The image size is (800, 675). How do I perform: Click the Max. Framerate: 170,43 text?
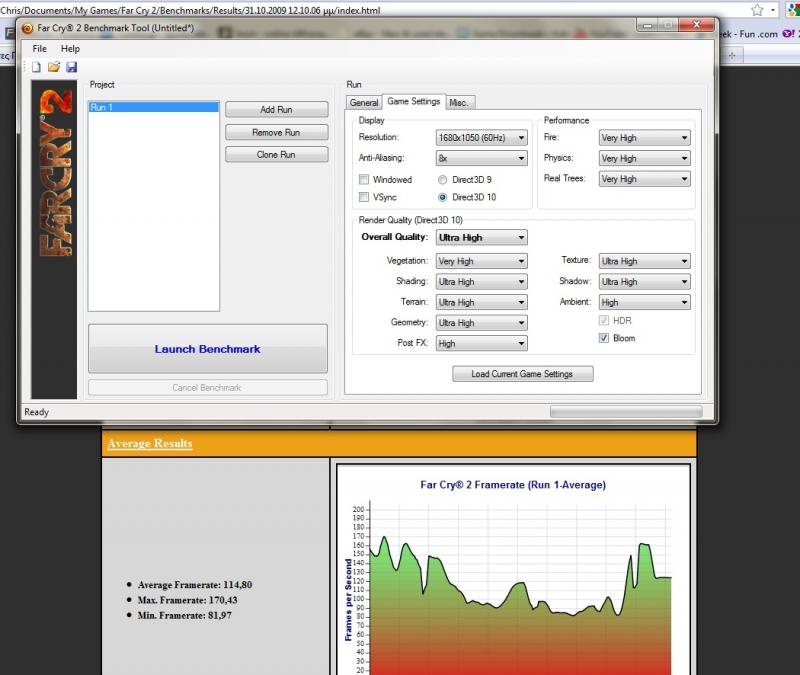(x=187, y=600)
